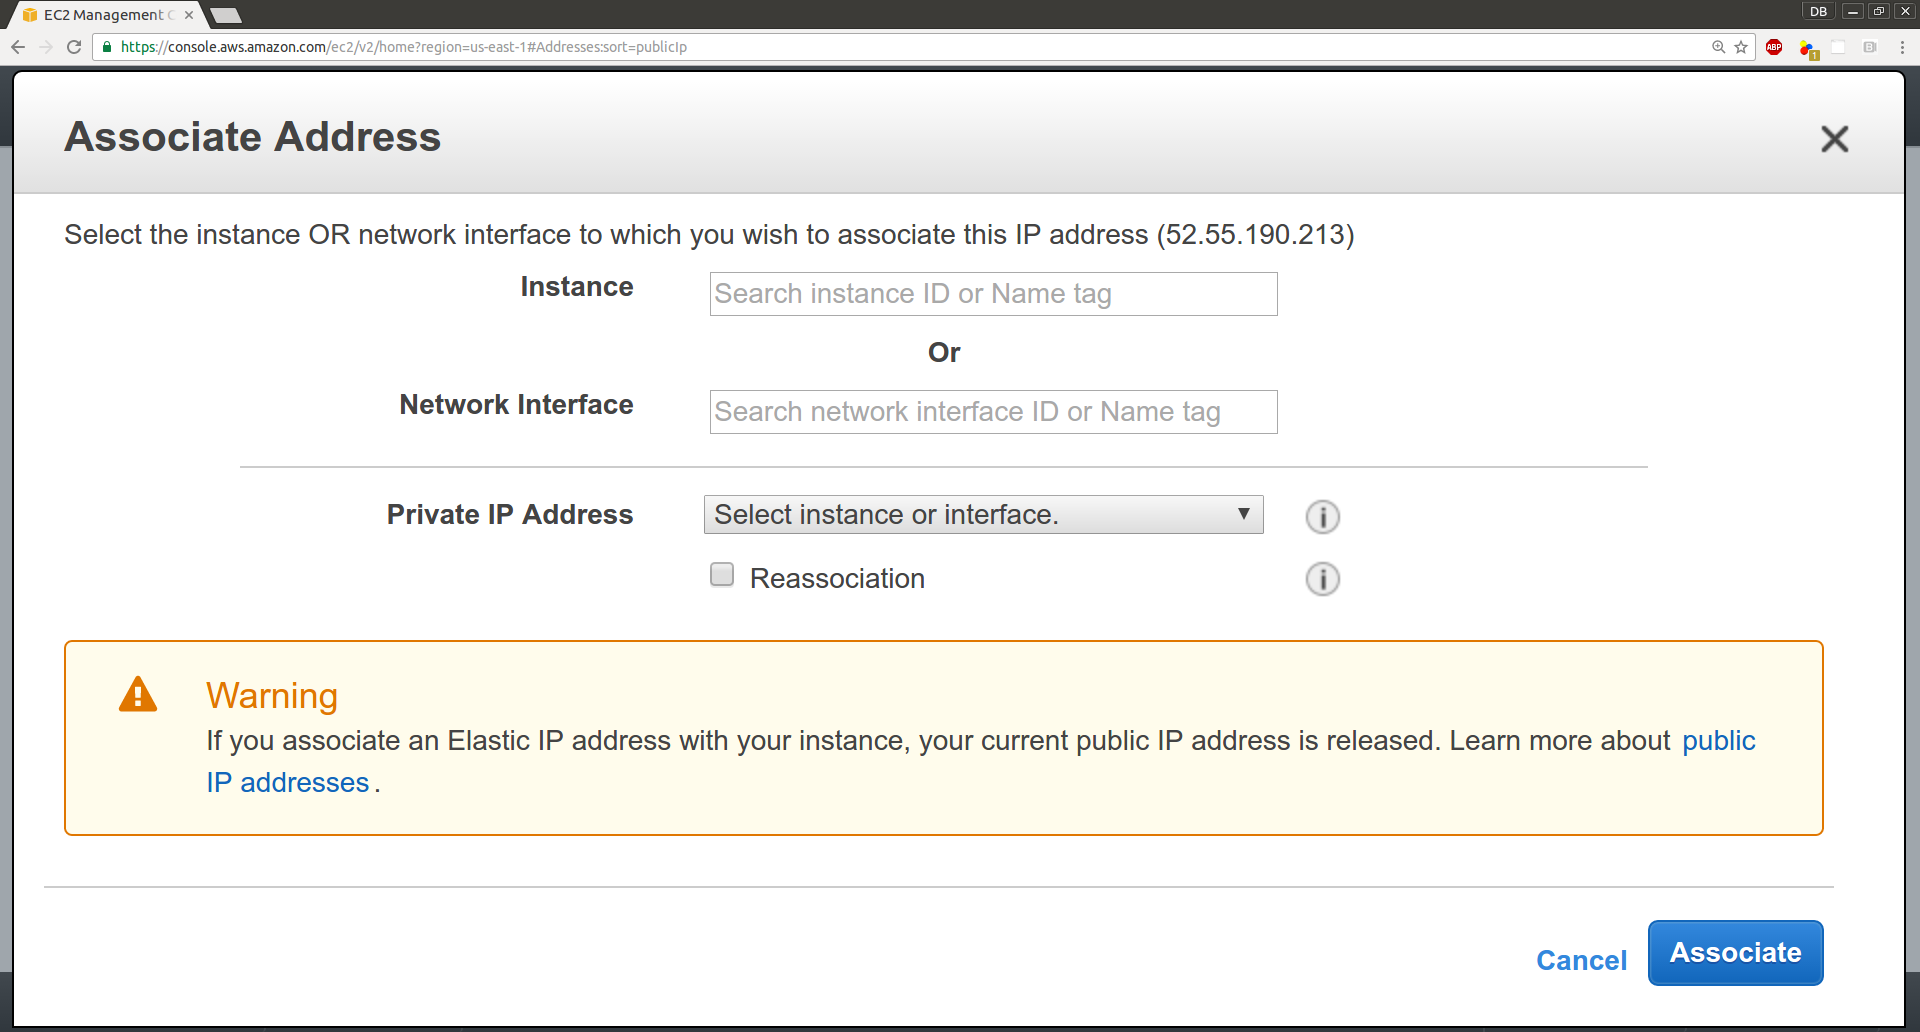Screen dimensions: 1920x1032
Task: Cancel the address association
Action: [x=1581, y=960]
